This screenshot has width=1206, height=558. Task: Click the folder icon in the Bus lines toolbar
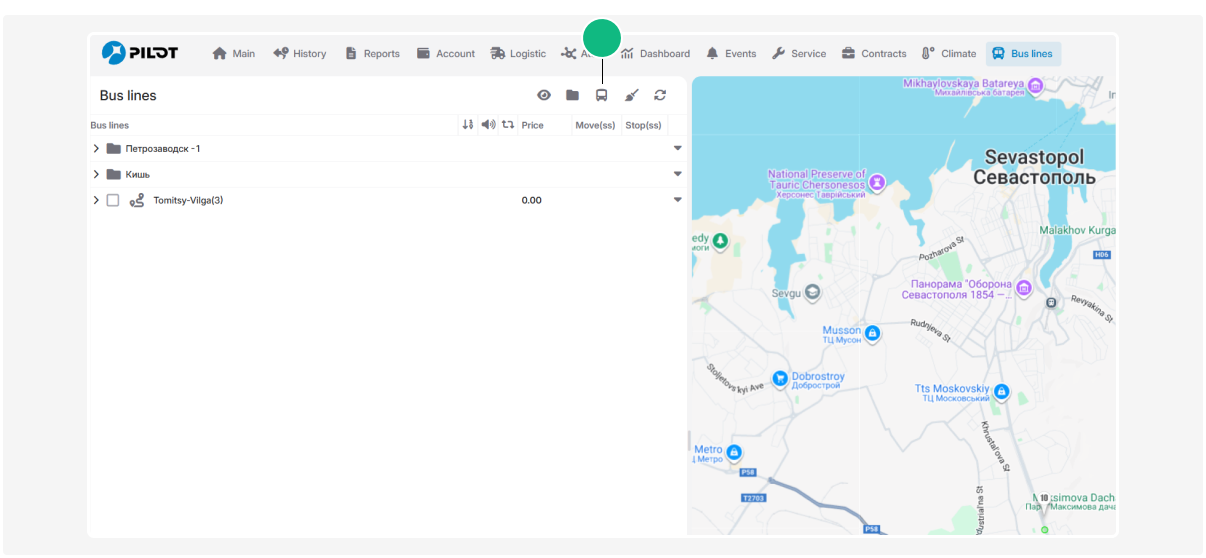pyautogui.click(x=573, y=95)
